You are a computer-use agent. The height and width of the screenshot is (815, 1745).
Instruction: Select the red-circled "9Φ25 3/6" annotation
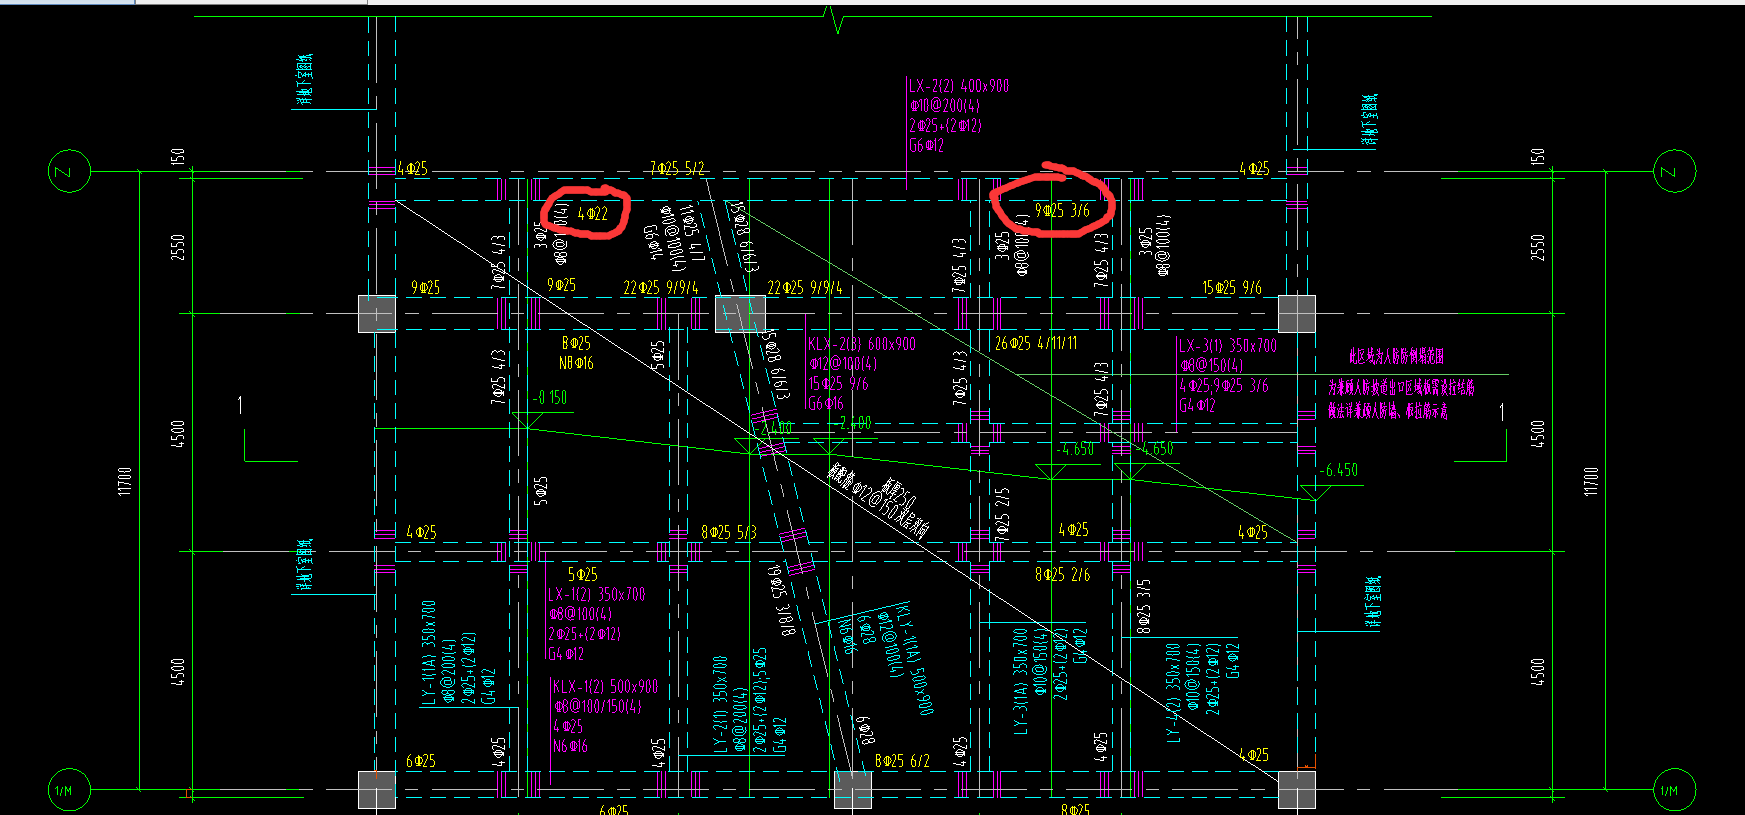coord(1062,211)
